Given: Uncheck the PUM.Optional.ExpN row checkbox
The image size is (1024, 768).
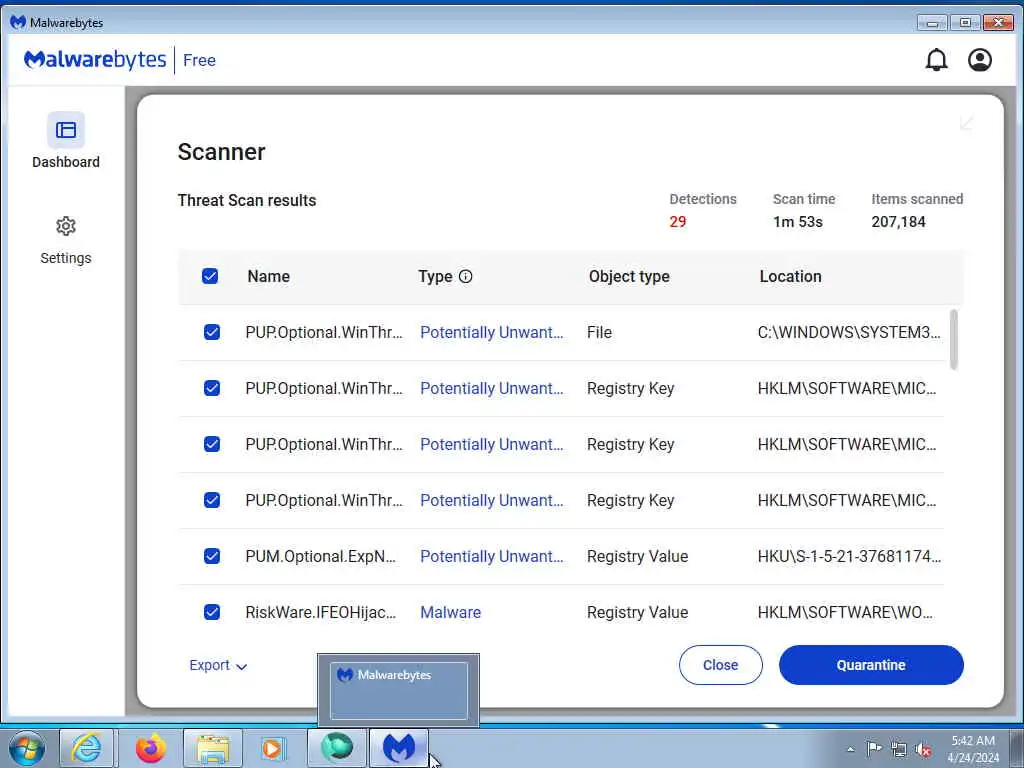Looking at the screenshot, I should click(212, 556).
